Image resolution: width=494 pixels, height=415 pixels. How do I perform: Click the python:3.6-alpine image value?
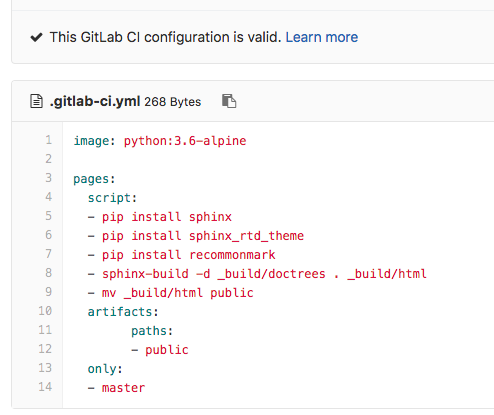[x=185, y=141]
